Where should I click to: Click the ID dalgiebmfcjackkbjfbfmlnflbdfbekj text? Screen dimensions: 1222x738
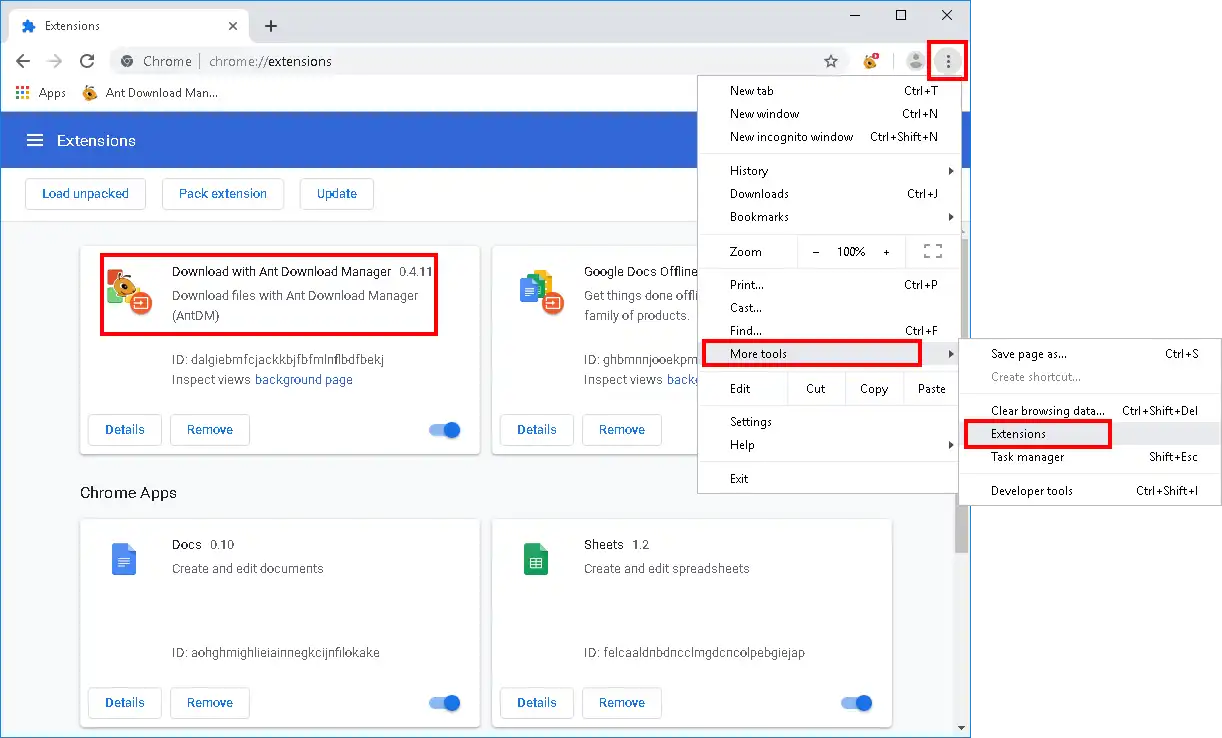(x=278, y=359)
